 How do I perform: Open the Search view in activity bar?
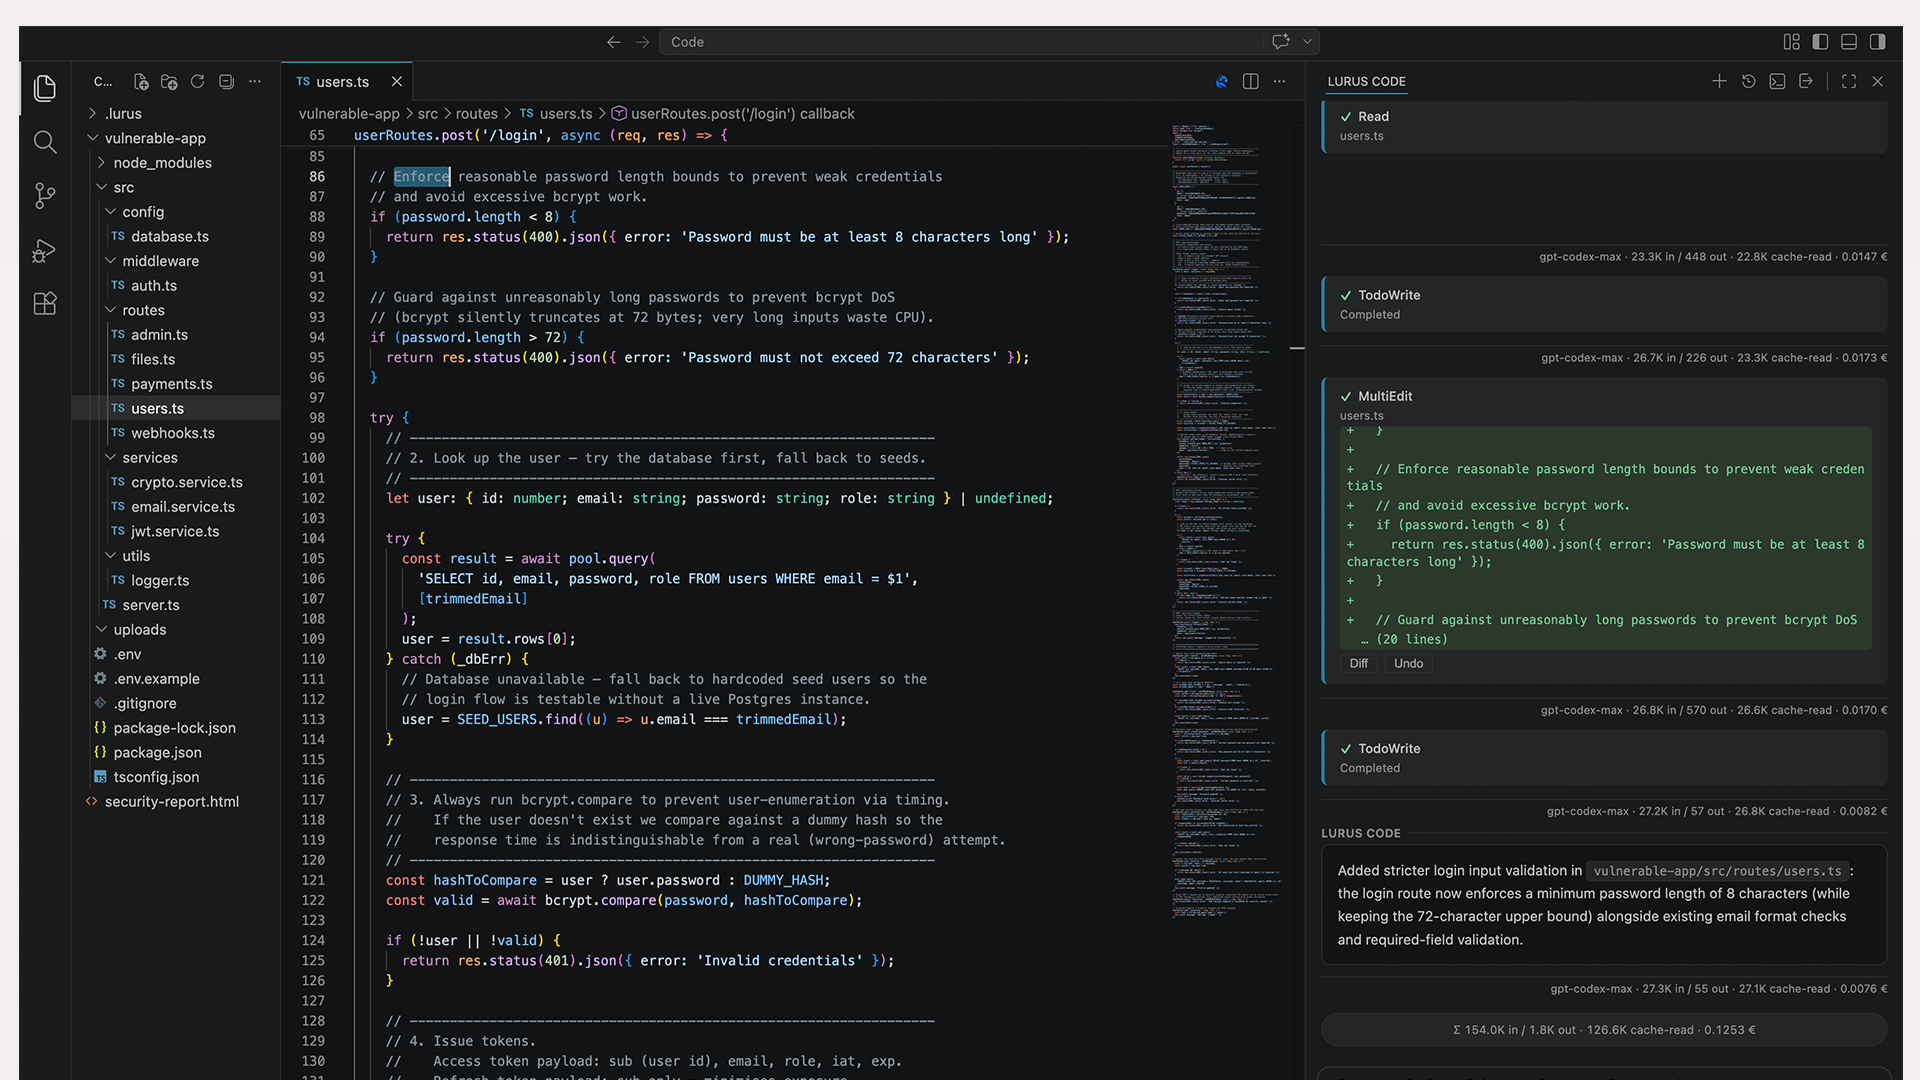click(45, 142)
